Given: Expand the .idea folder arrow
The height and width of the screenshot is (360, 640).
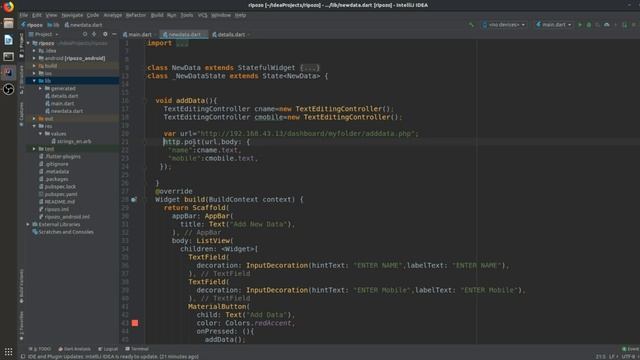Looking at the screenshot, I should click(x=34, y=51).
